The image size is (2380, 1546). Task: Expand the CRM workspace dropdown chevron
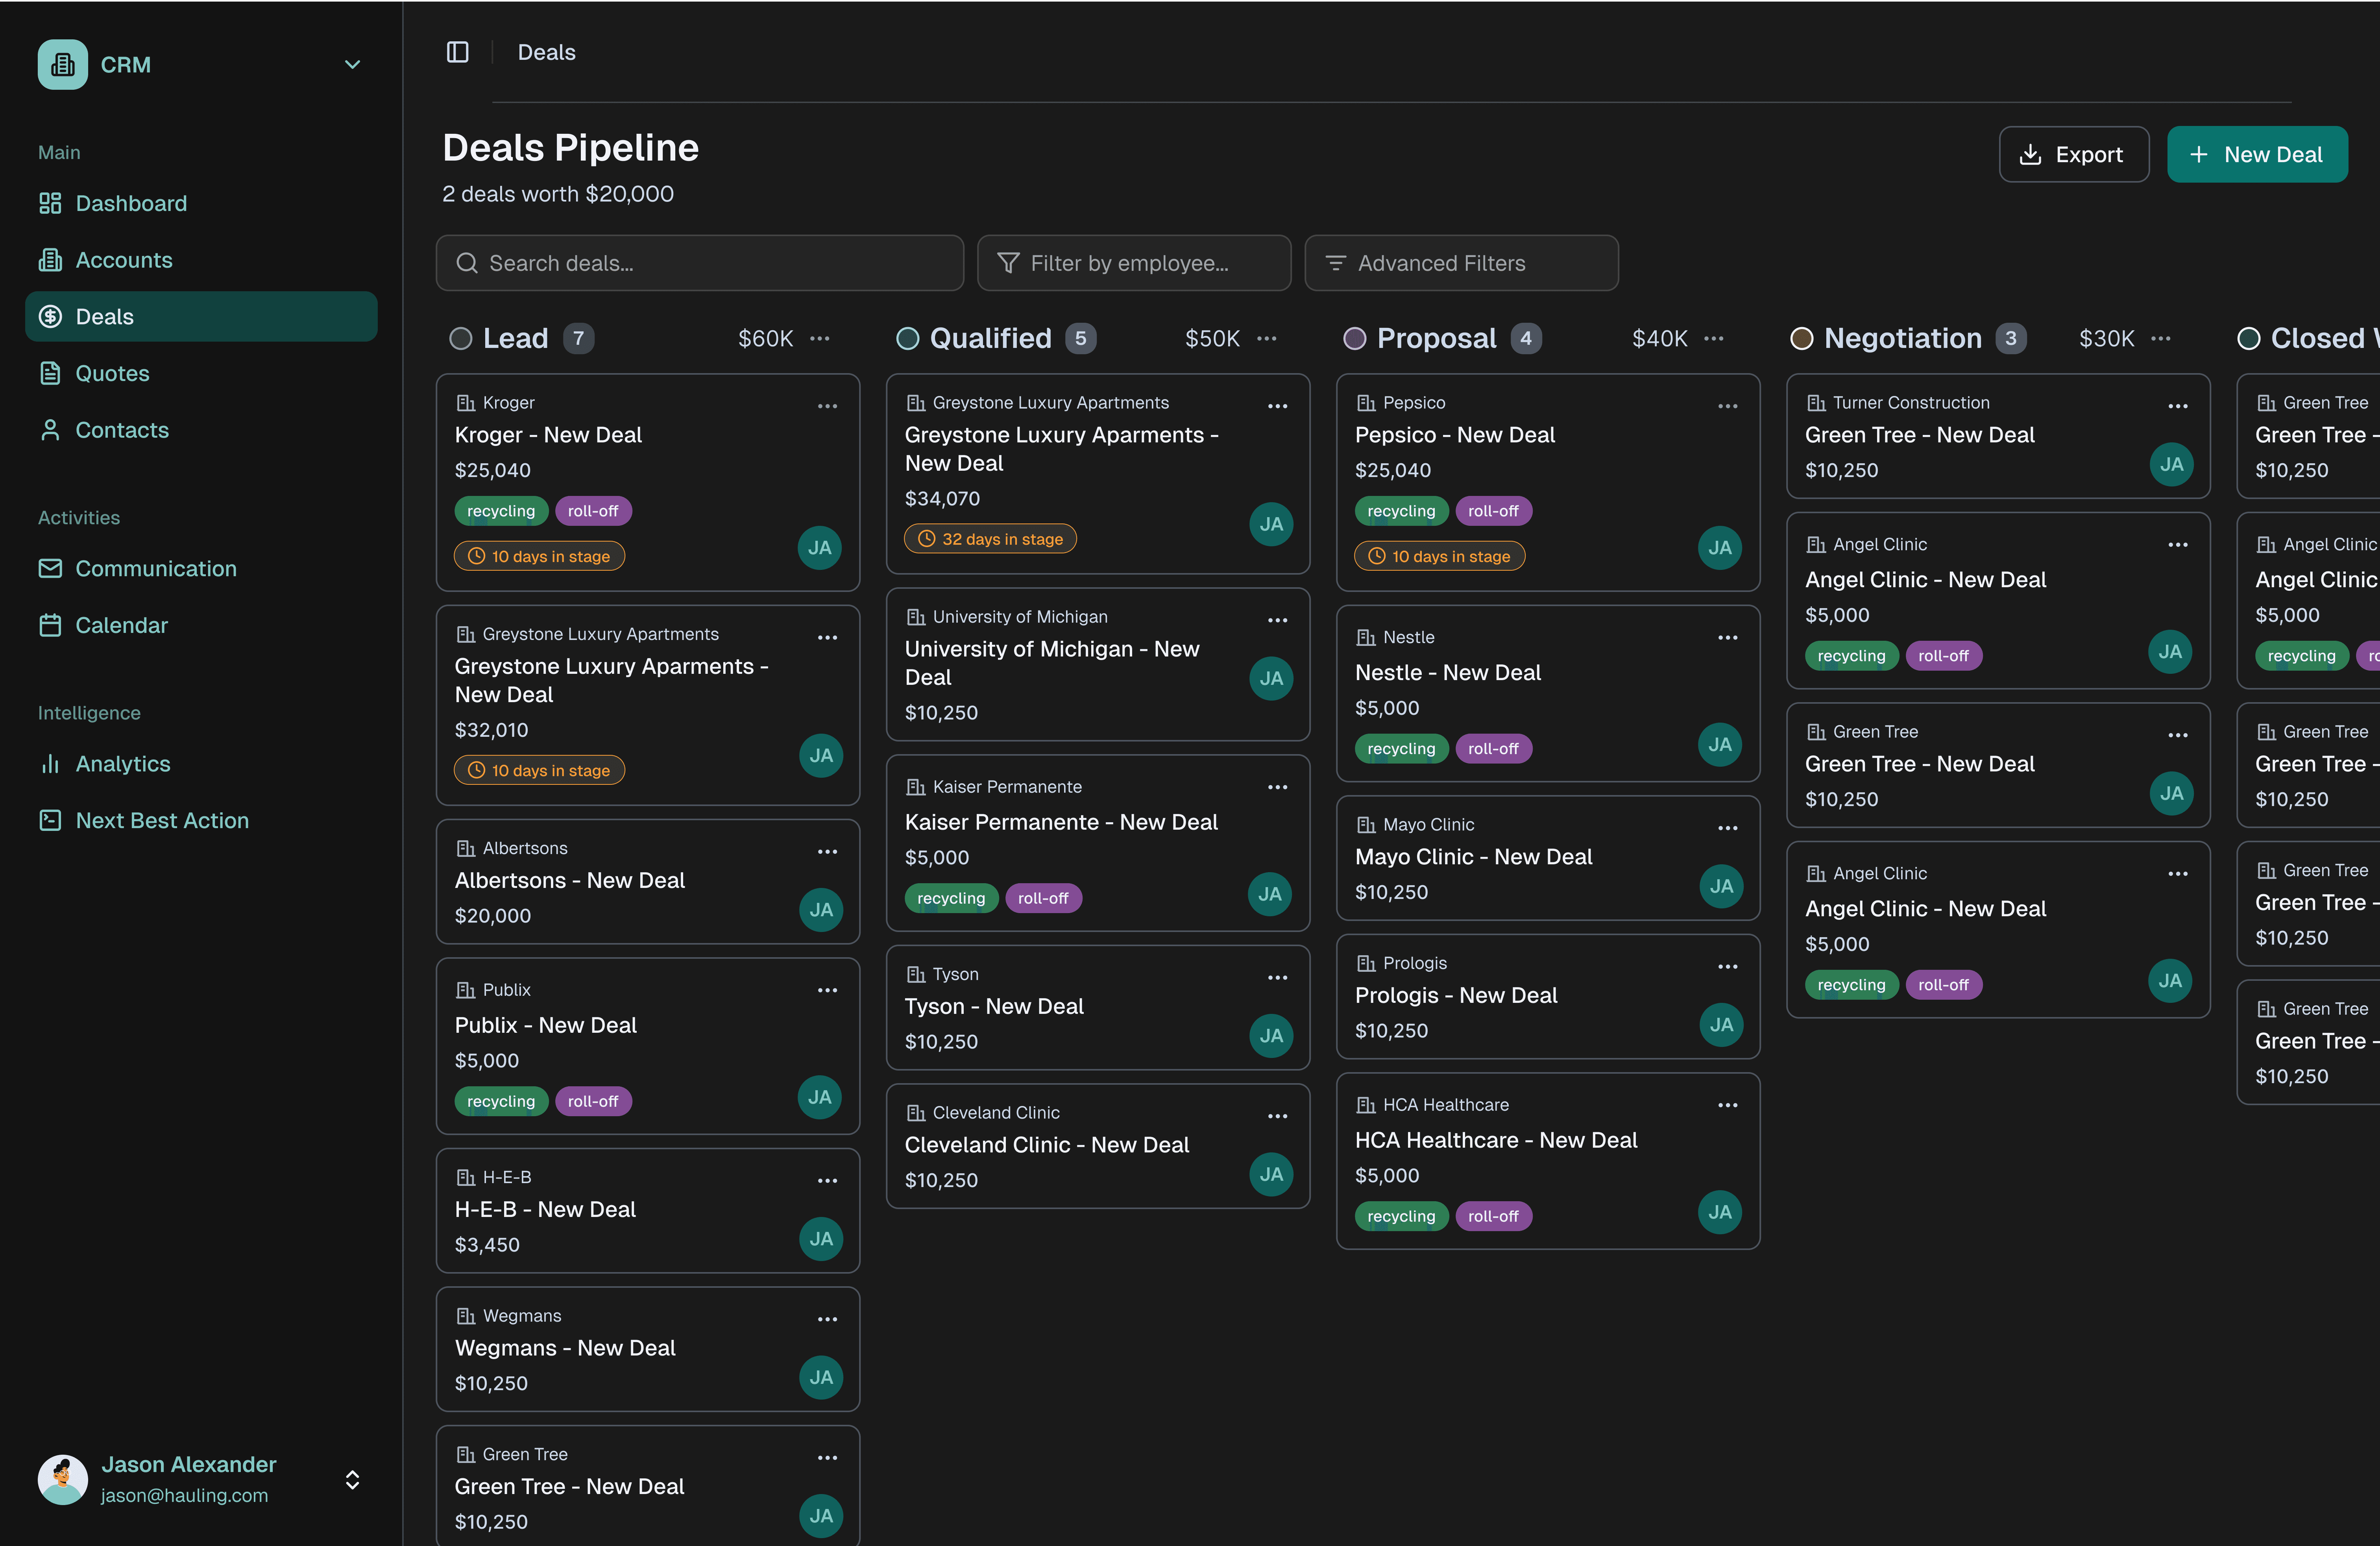[x=352, y=65]
